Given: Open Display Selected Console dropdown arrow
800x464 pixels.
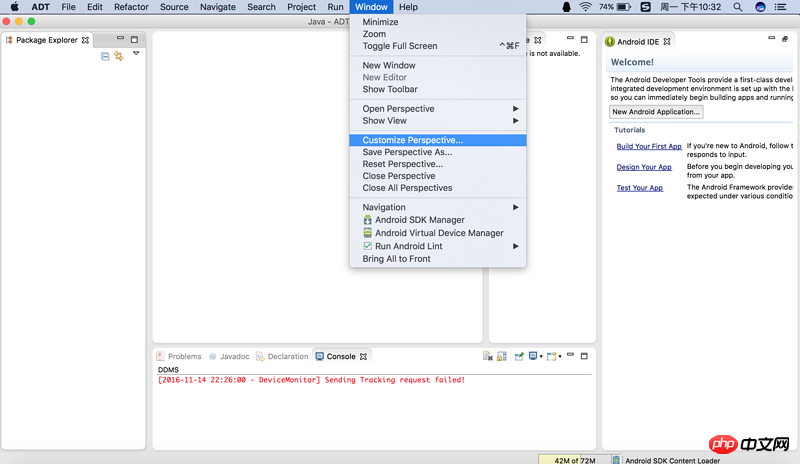Looking at the screenshot, I should point(541,357).
